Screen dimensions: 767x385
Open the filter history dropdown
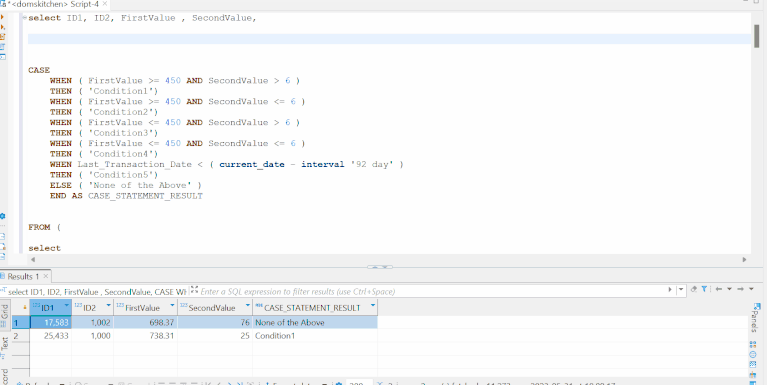(x=680, y=290)
